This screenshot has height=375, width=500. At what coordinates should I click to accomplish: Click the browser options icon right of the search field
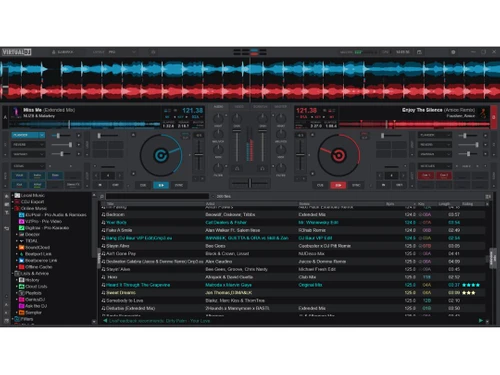(488, 197)
